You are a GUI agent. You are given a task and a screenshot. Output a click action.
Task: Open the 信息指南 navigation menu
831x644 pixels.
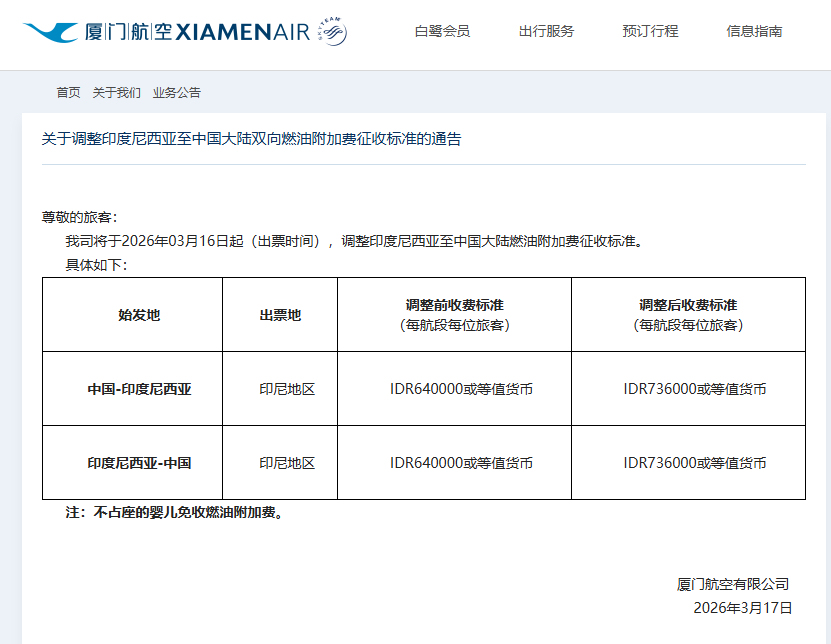[x=754, y=31]
